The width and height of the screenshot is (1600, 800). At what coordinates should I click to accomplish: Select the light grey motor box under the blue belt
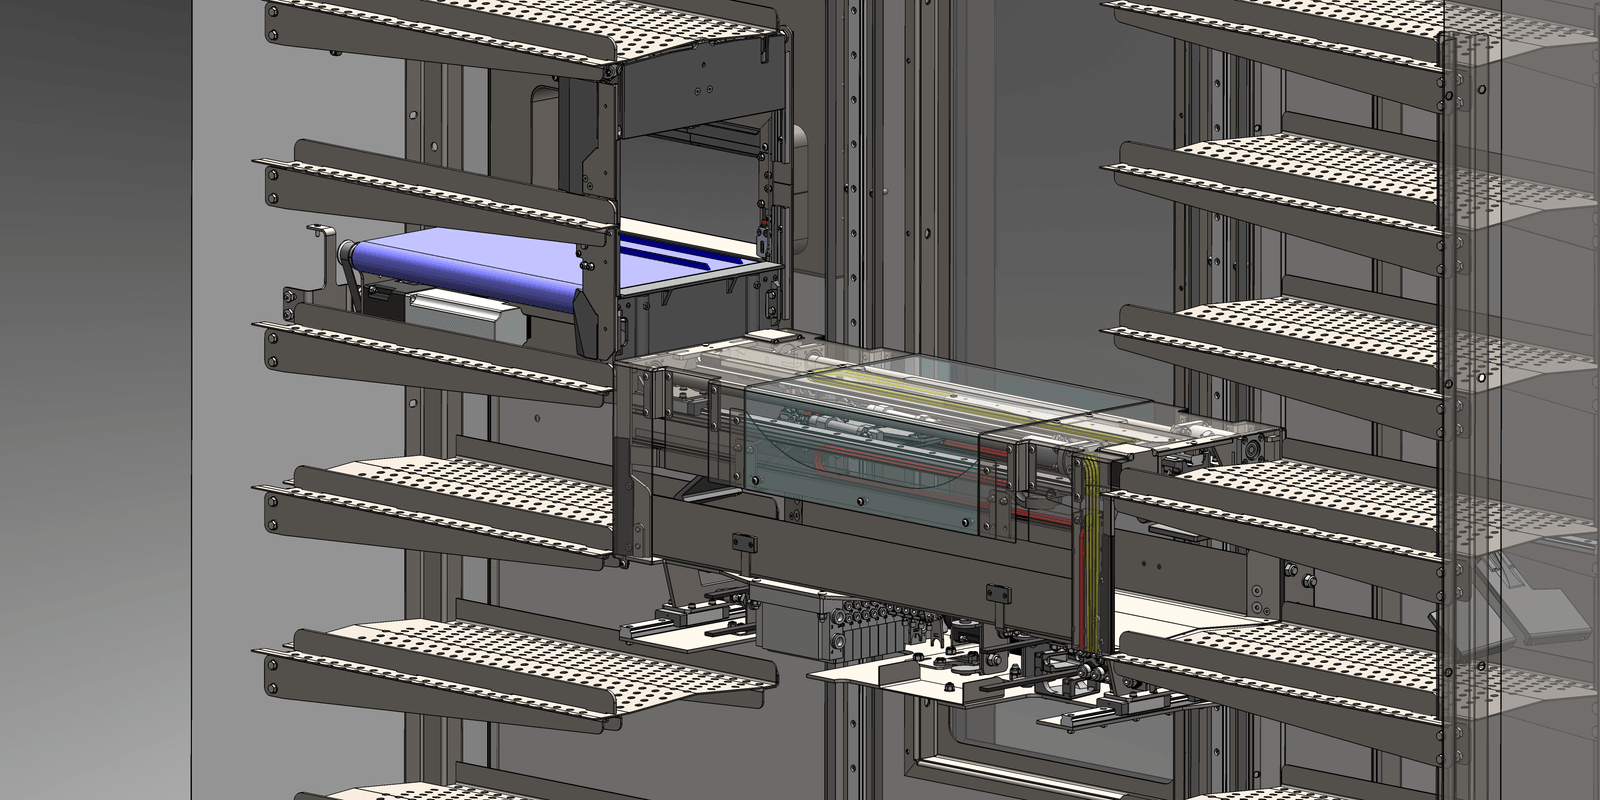point(467,319)
